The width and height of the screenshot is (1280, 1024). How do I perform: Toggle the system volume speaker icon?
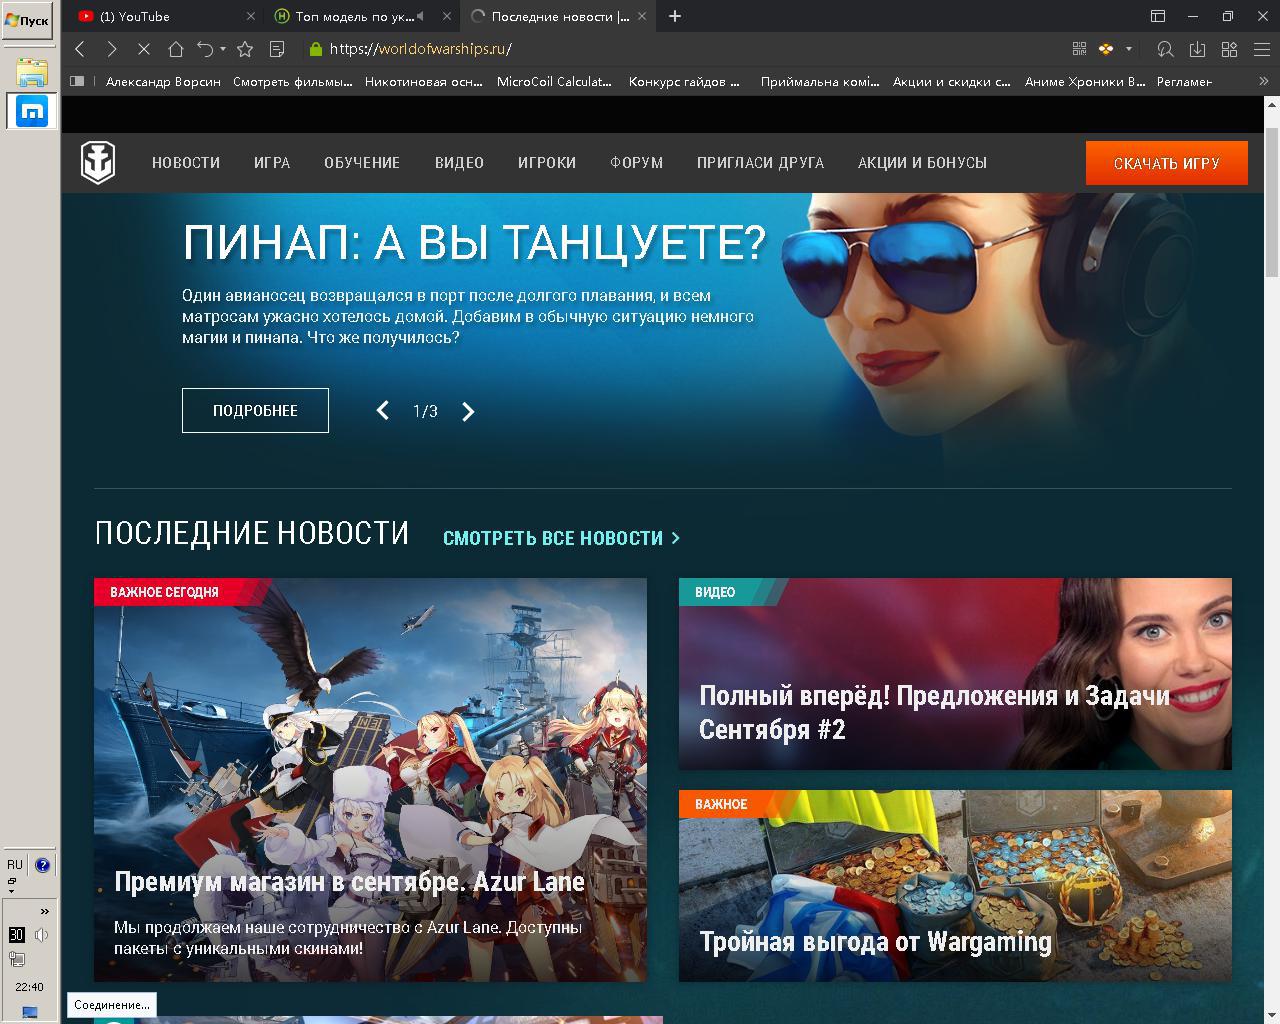[41, 935]
